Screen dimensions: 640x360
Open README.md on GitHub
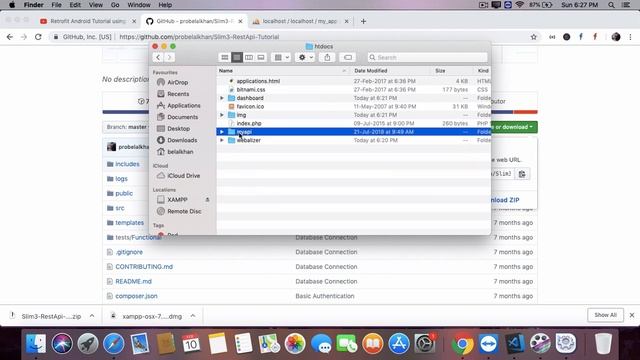point(133,281)
